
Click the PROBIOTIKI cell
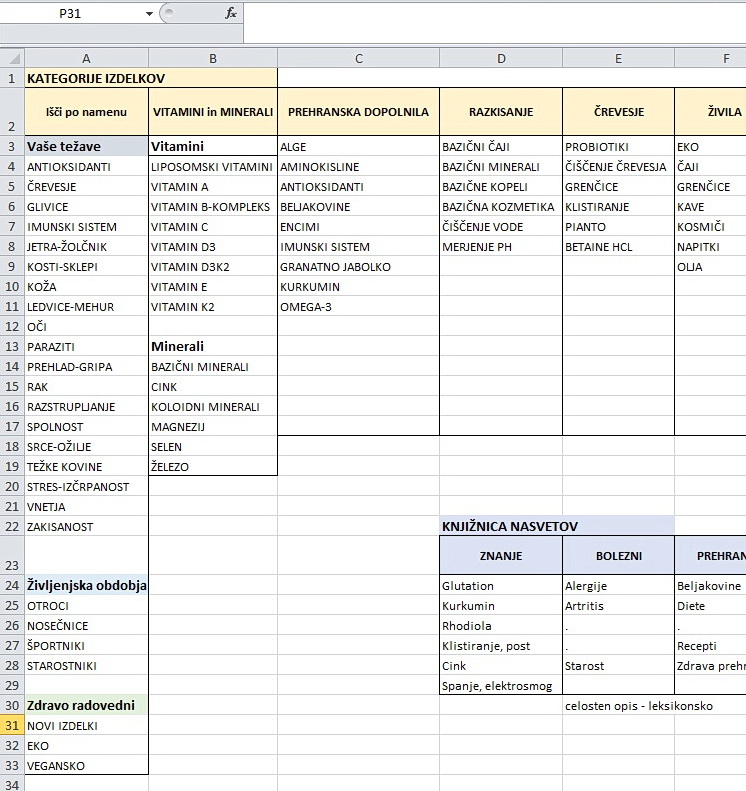click(597, 147)
